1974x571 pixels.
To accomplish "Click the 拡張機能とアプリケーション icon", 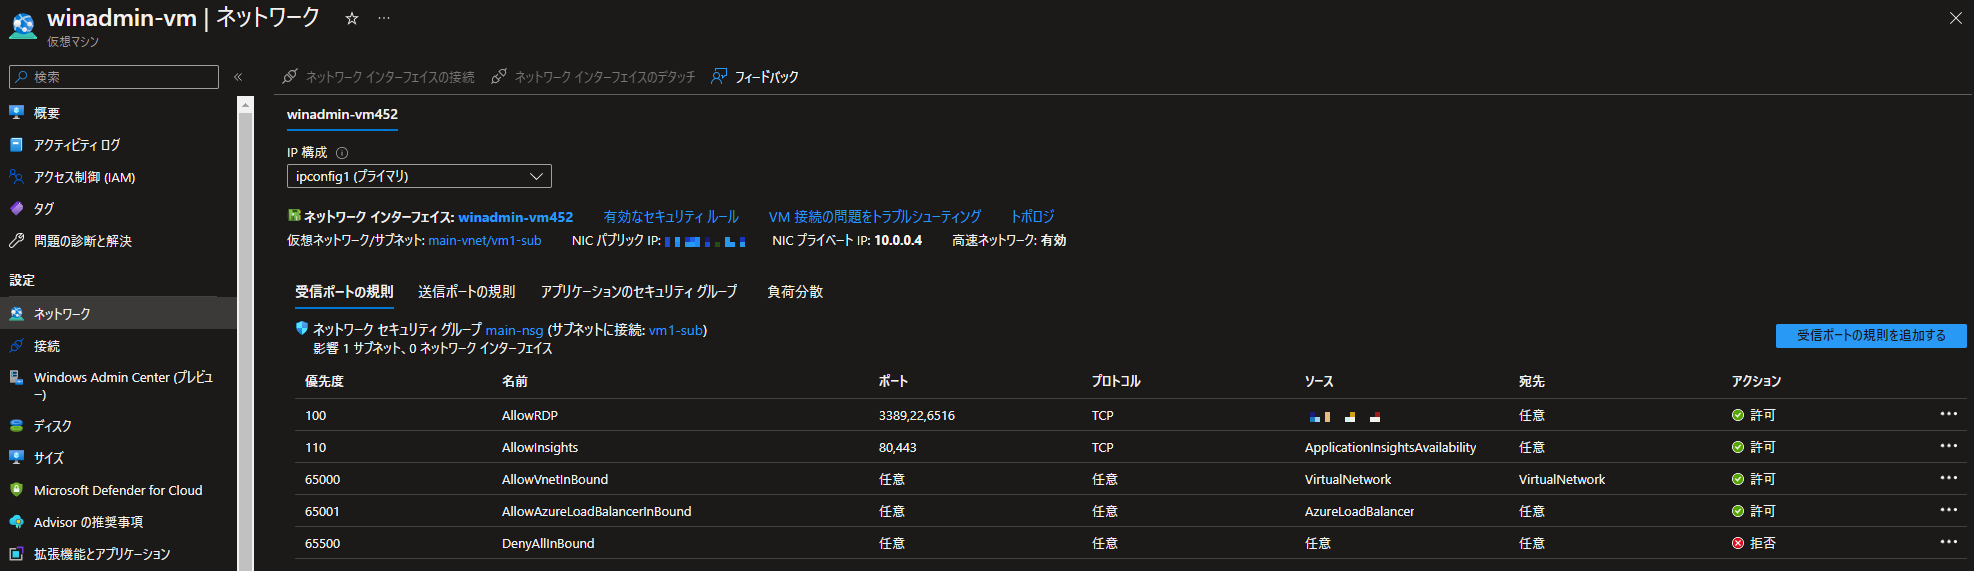I will pyautogui.click(x=16, y=554).
